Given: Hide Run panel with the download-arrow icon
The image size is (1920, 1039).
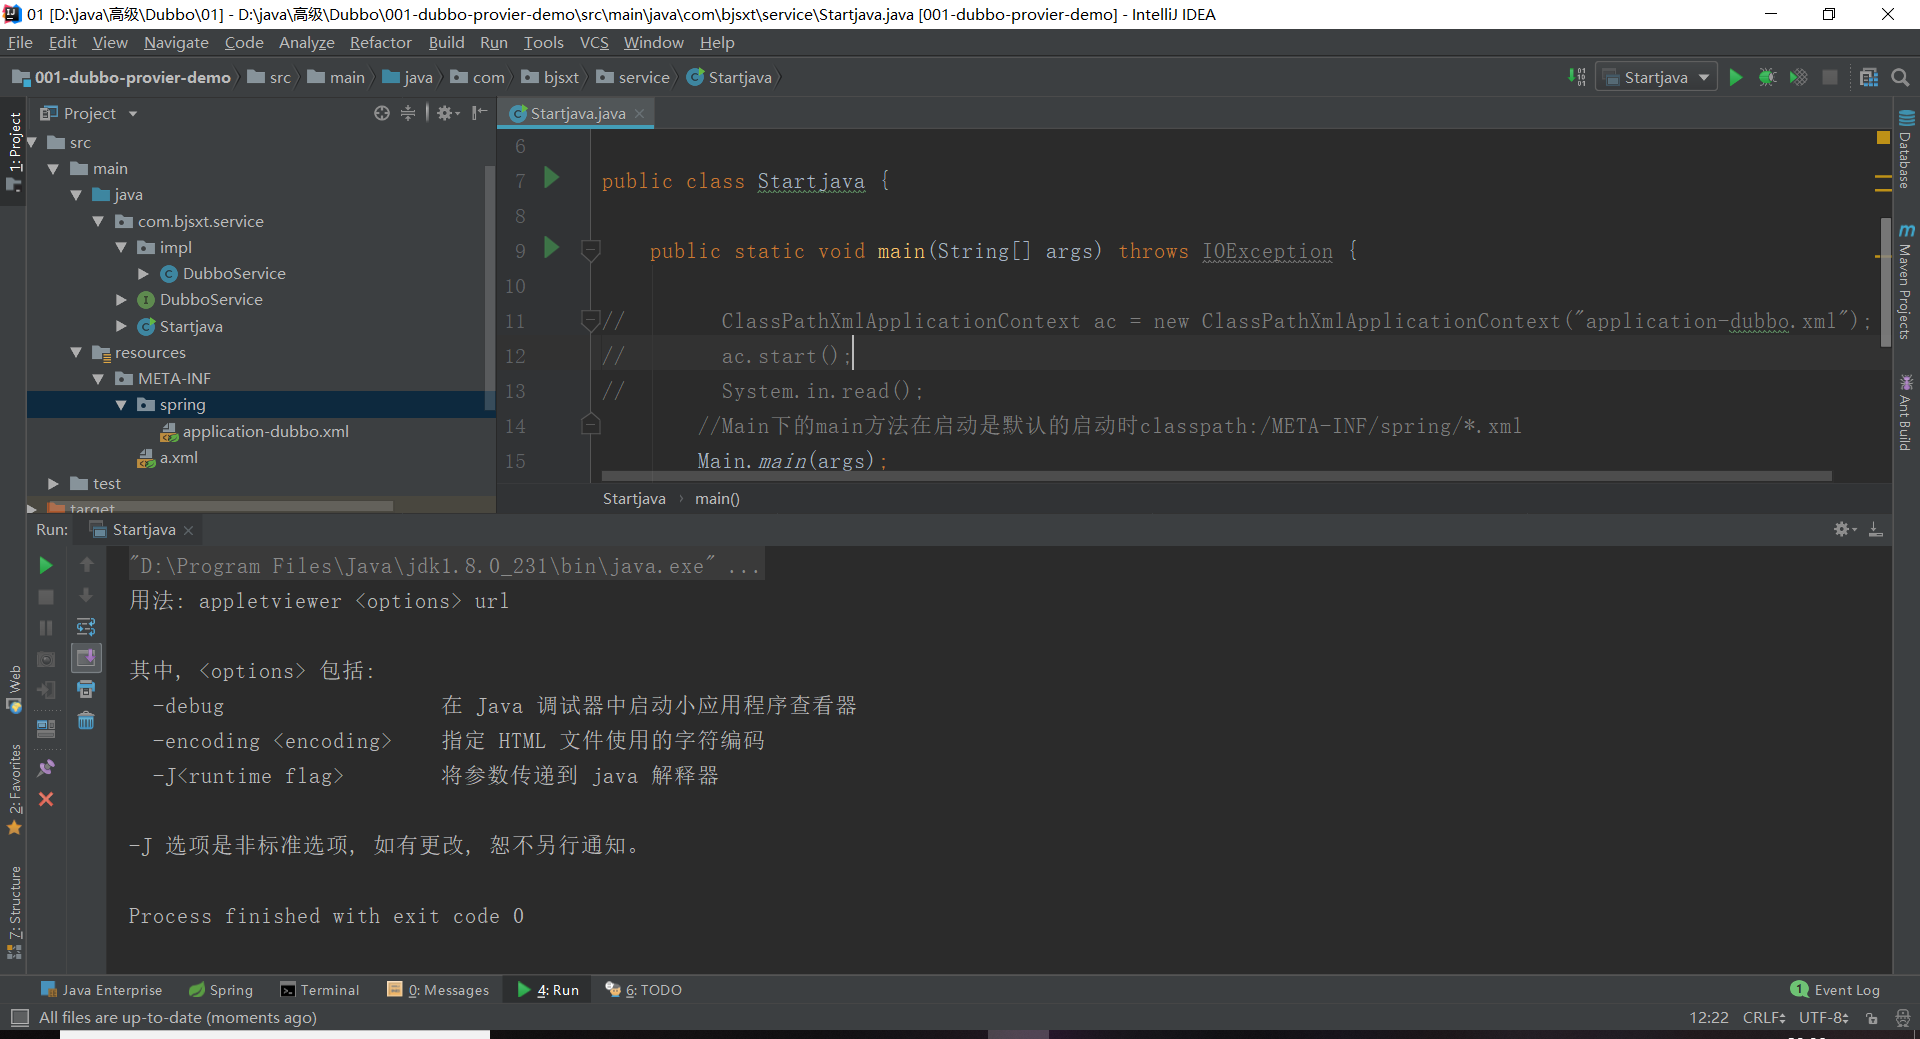Looking at the screenshot, I should tap(1876, 529).
